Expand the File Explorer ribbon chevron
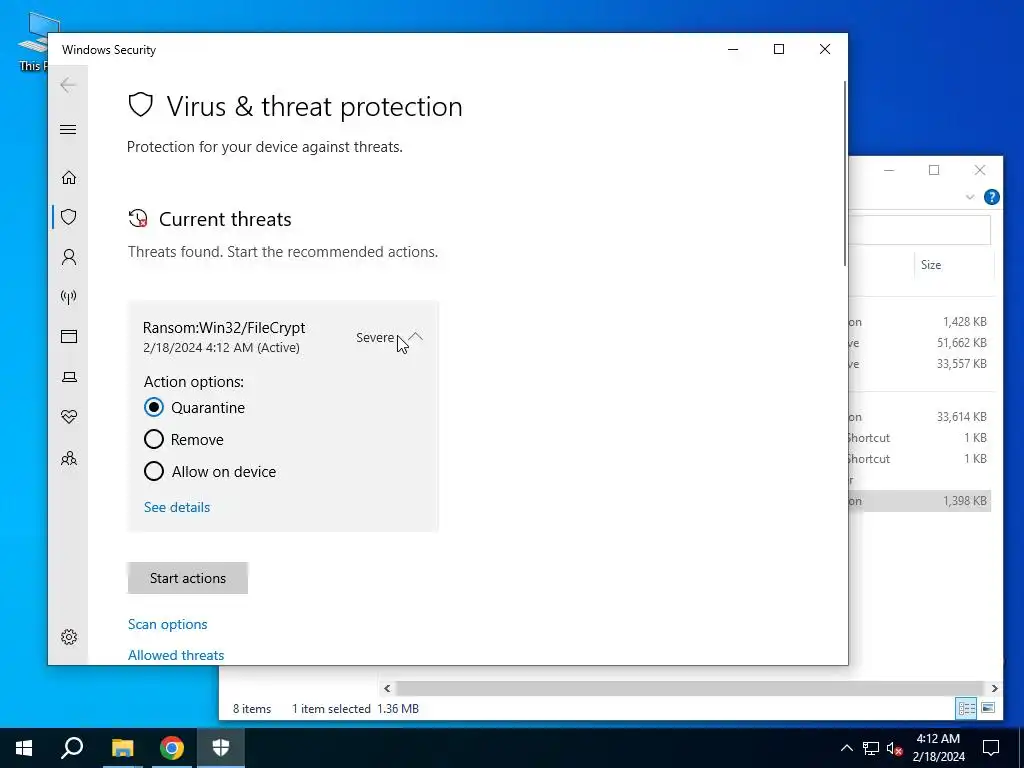Viewport: 1024px width, 768px height. point(970,197)
